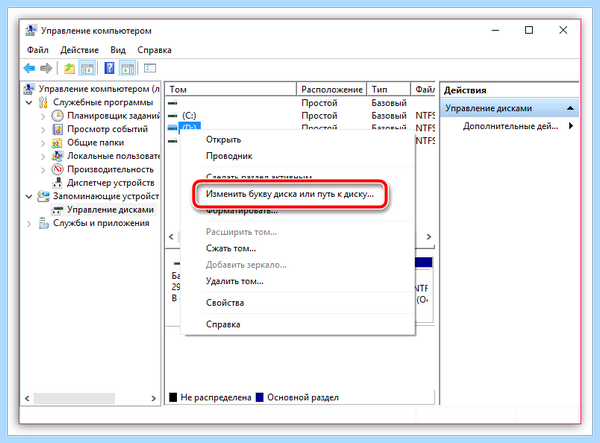This screenshot has height=443, width=600.
Task: Open the Справка menu in menu bar
Action: (x=154, y=50)
